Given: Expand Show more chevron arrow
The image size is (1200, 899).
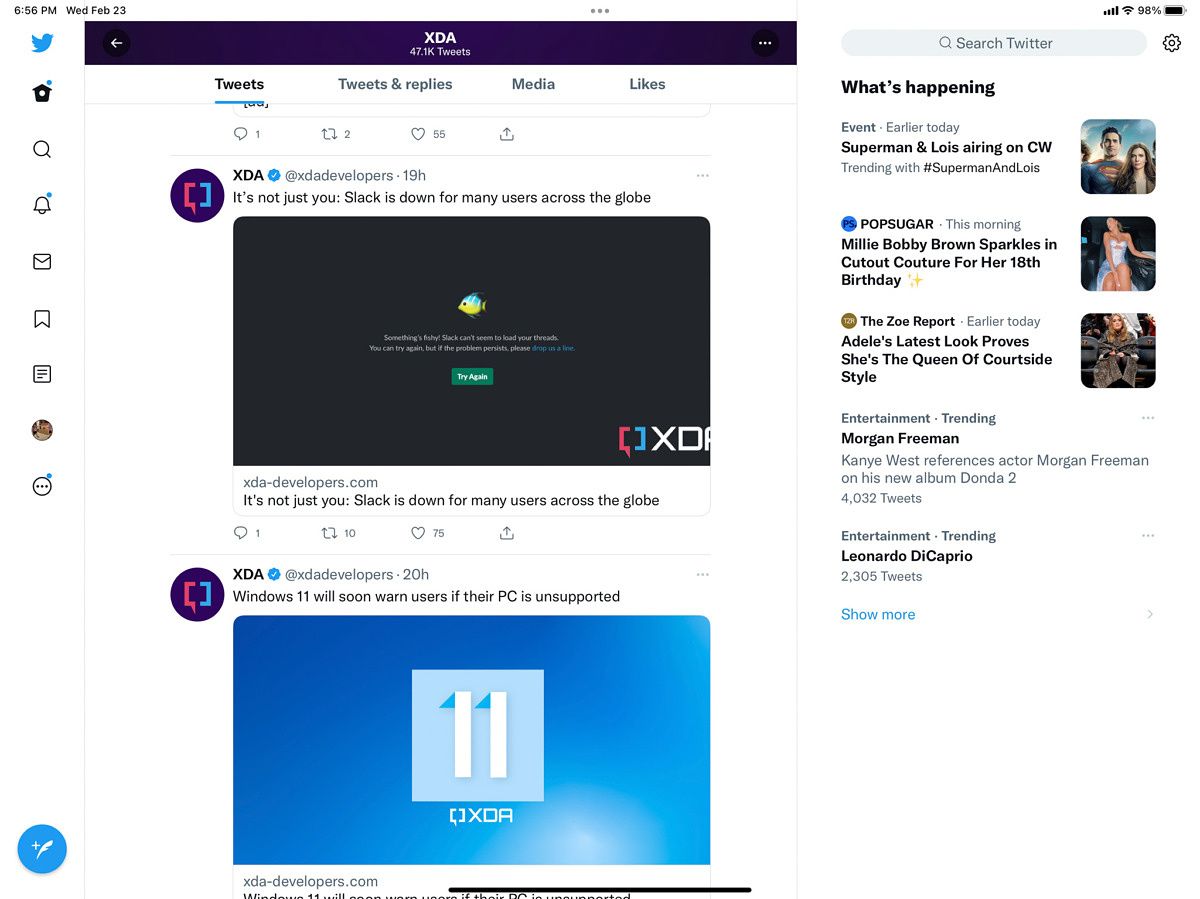Looking at the screenshot, I should pyautogui.click(x=1150, y=614).
